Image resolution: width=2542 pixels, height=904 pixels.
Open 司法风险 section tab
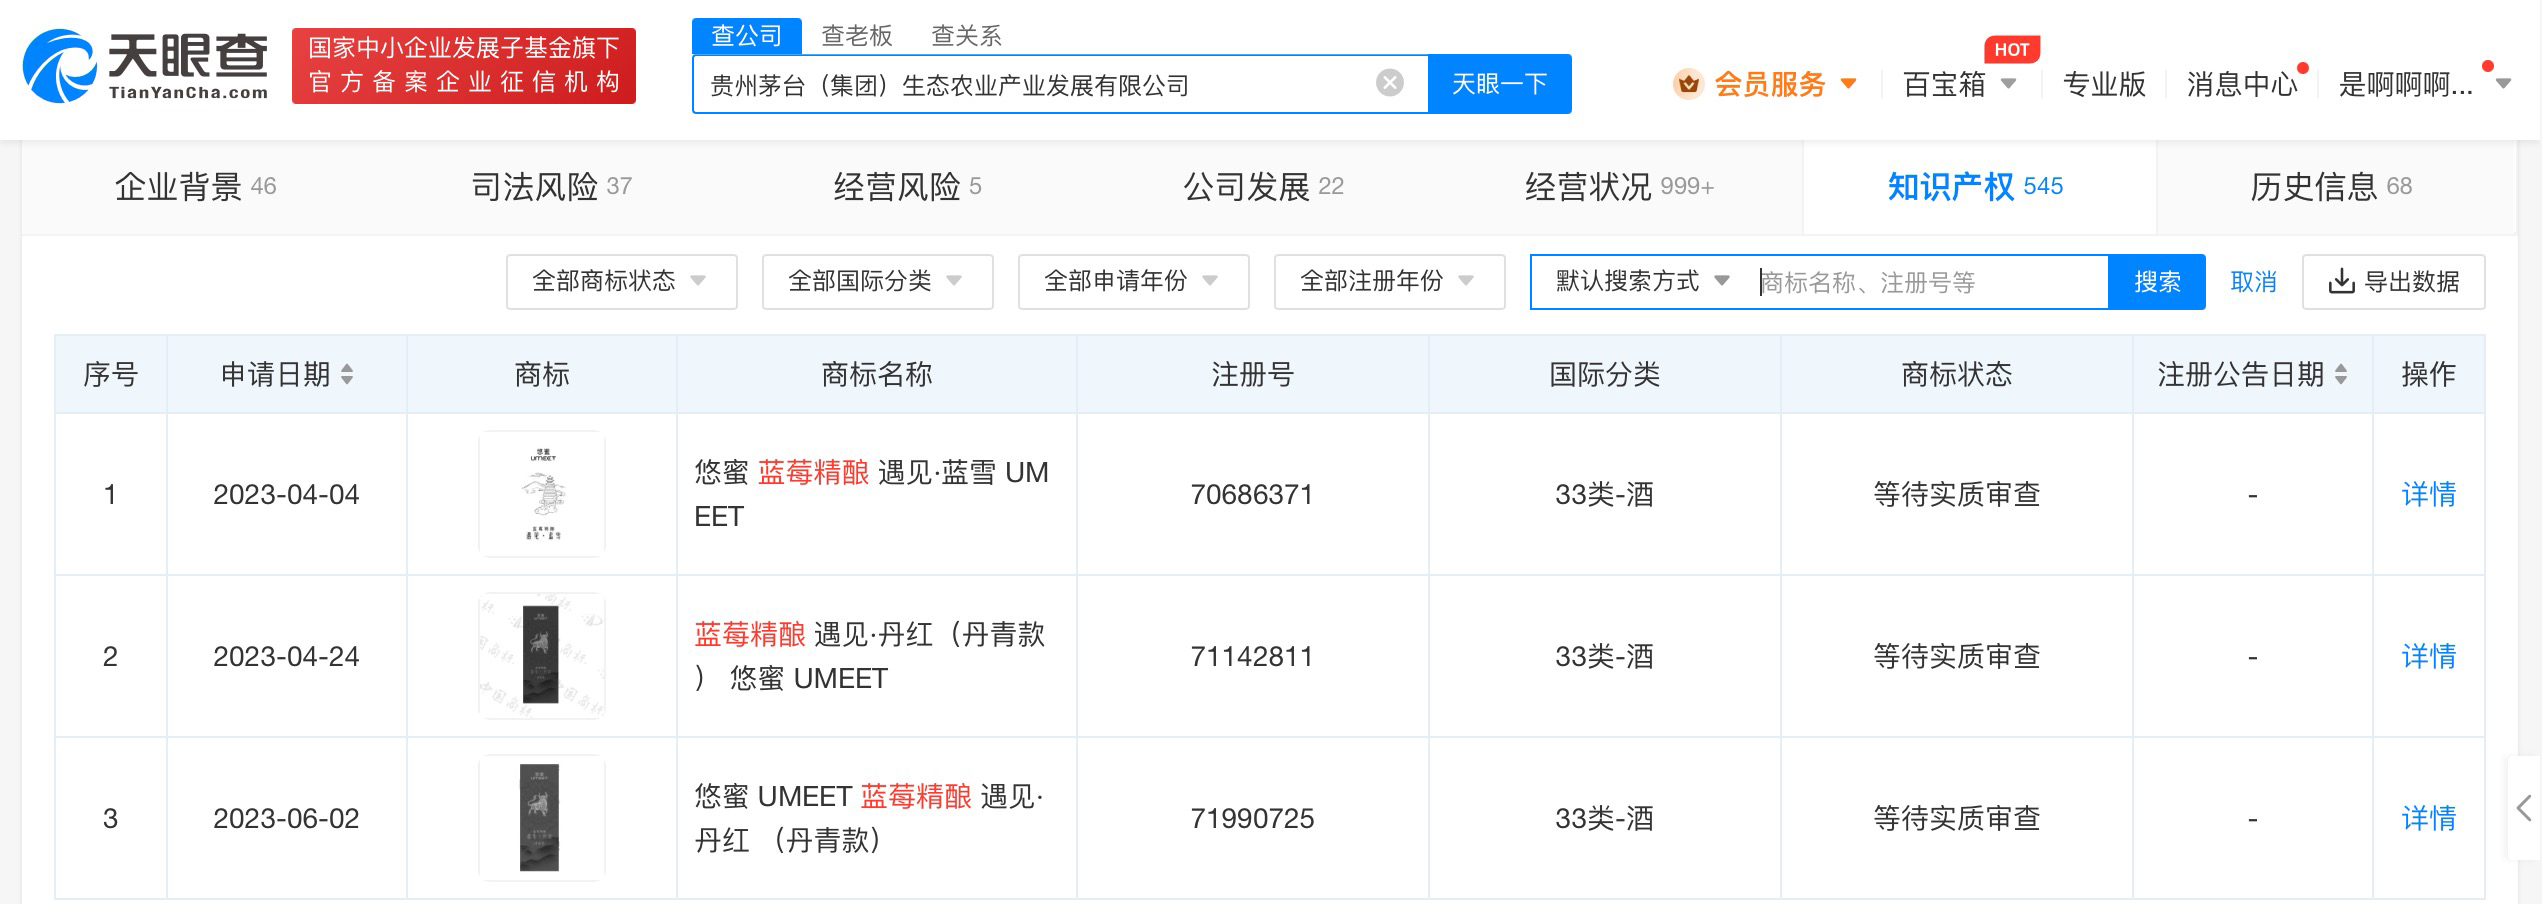551,187
